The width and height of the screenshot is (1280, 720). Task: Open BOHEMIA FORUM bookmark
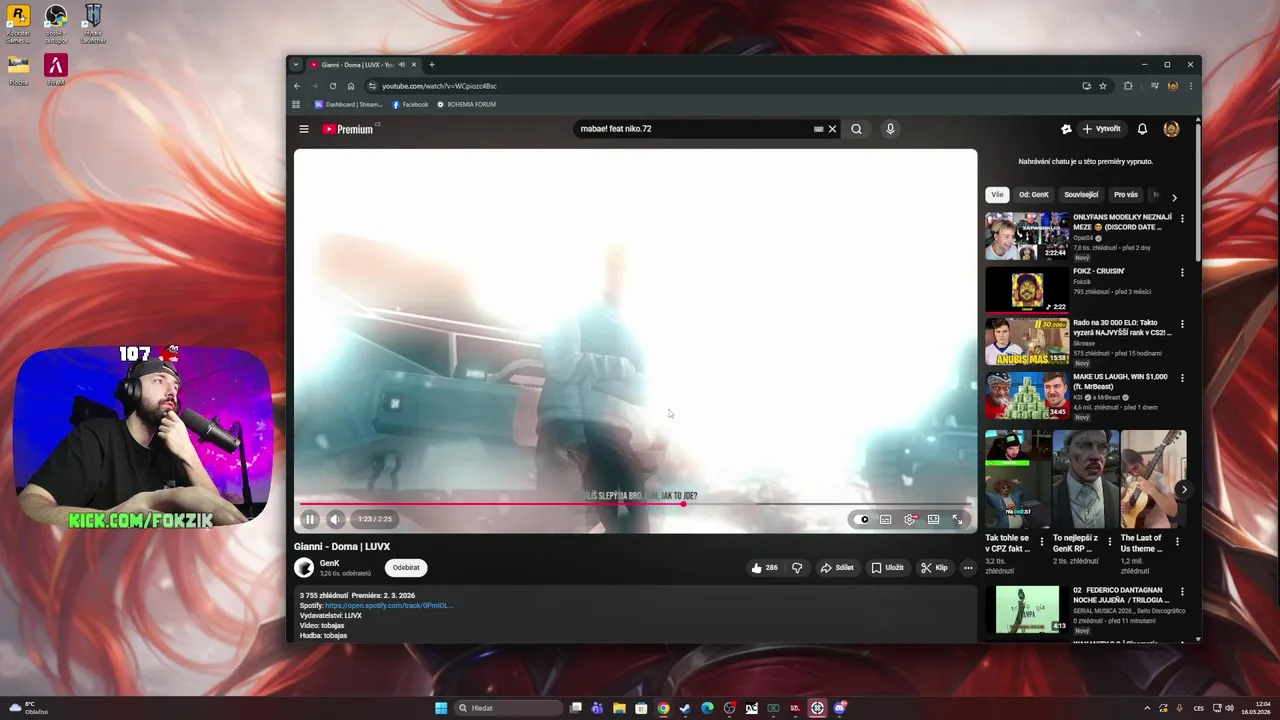(x=466, y=104)
